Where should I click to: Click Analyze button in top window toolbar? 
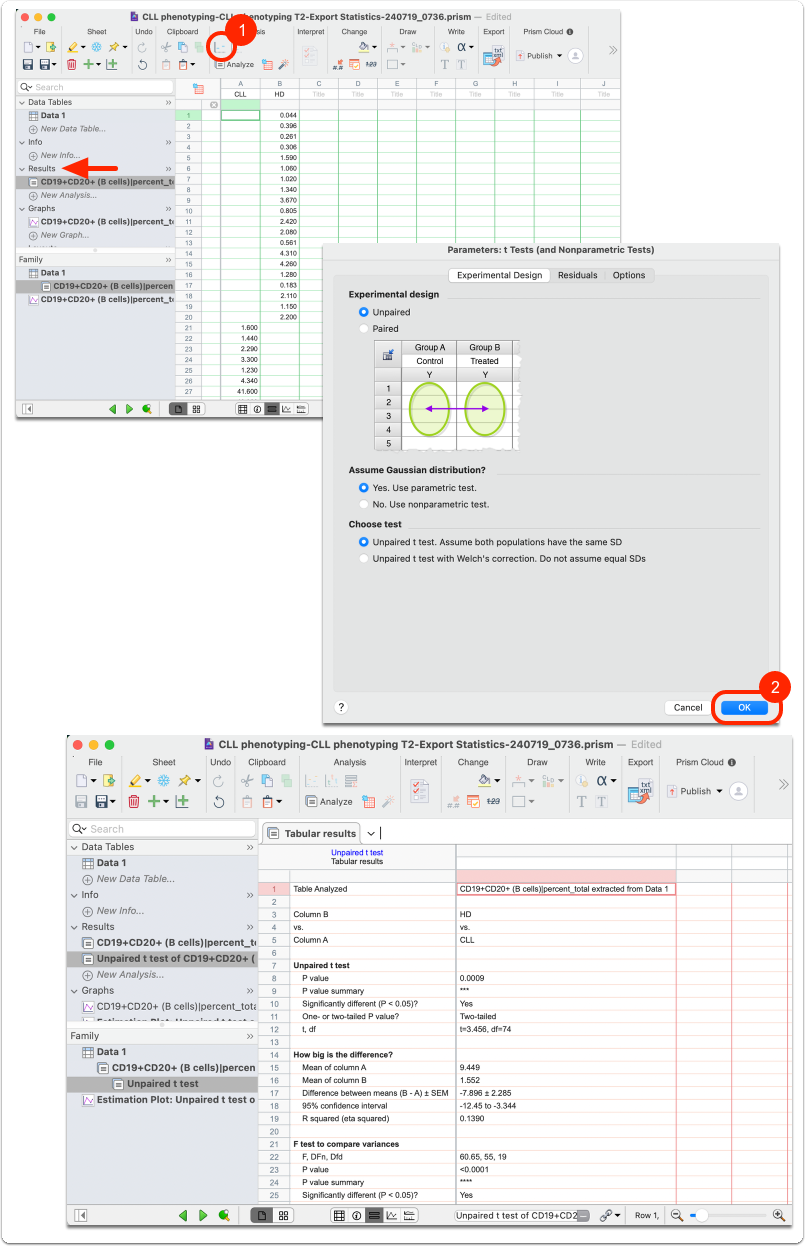234,64
